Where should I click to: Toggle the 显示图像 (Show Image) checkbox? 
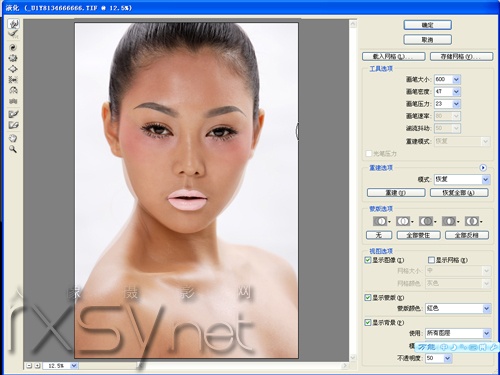[368, 260]
